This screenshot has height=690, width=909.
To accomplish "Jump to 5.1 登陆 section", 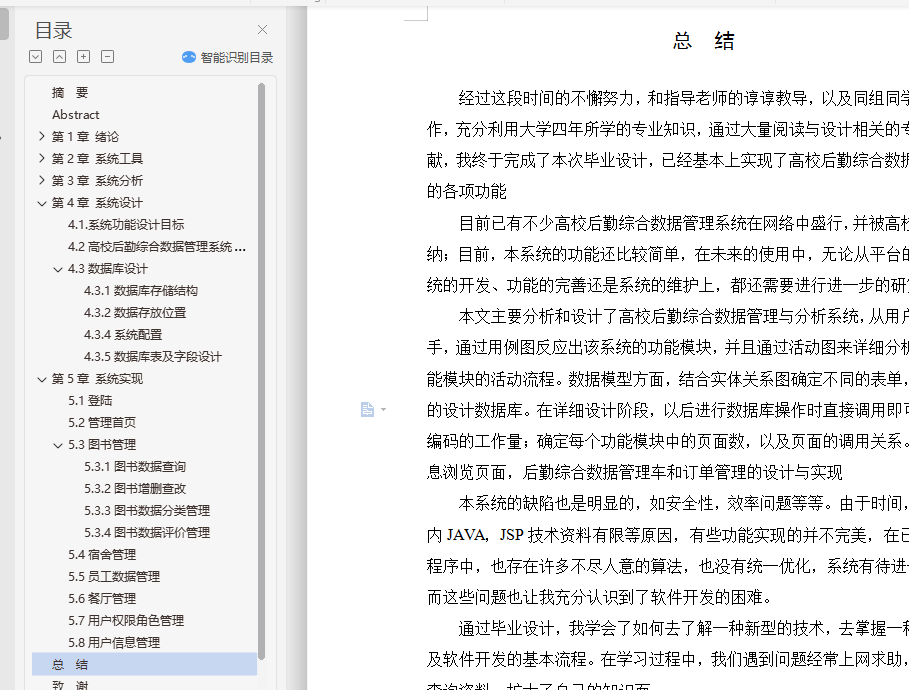I will click(x=90, y=401).
